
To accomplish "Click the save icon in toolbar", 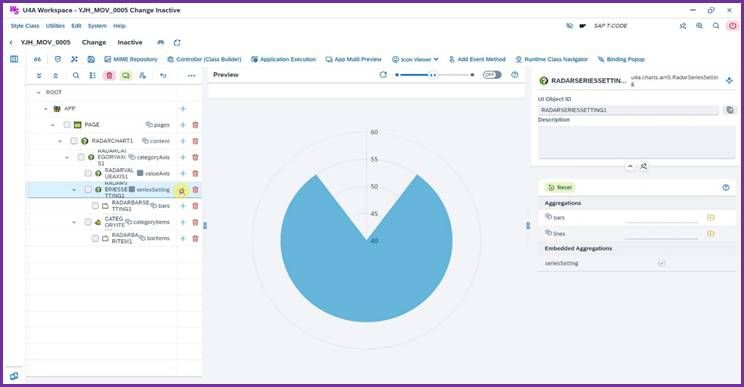I will (x=91, y=59).
